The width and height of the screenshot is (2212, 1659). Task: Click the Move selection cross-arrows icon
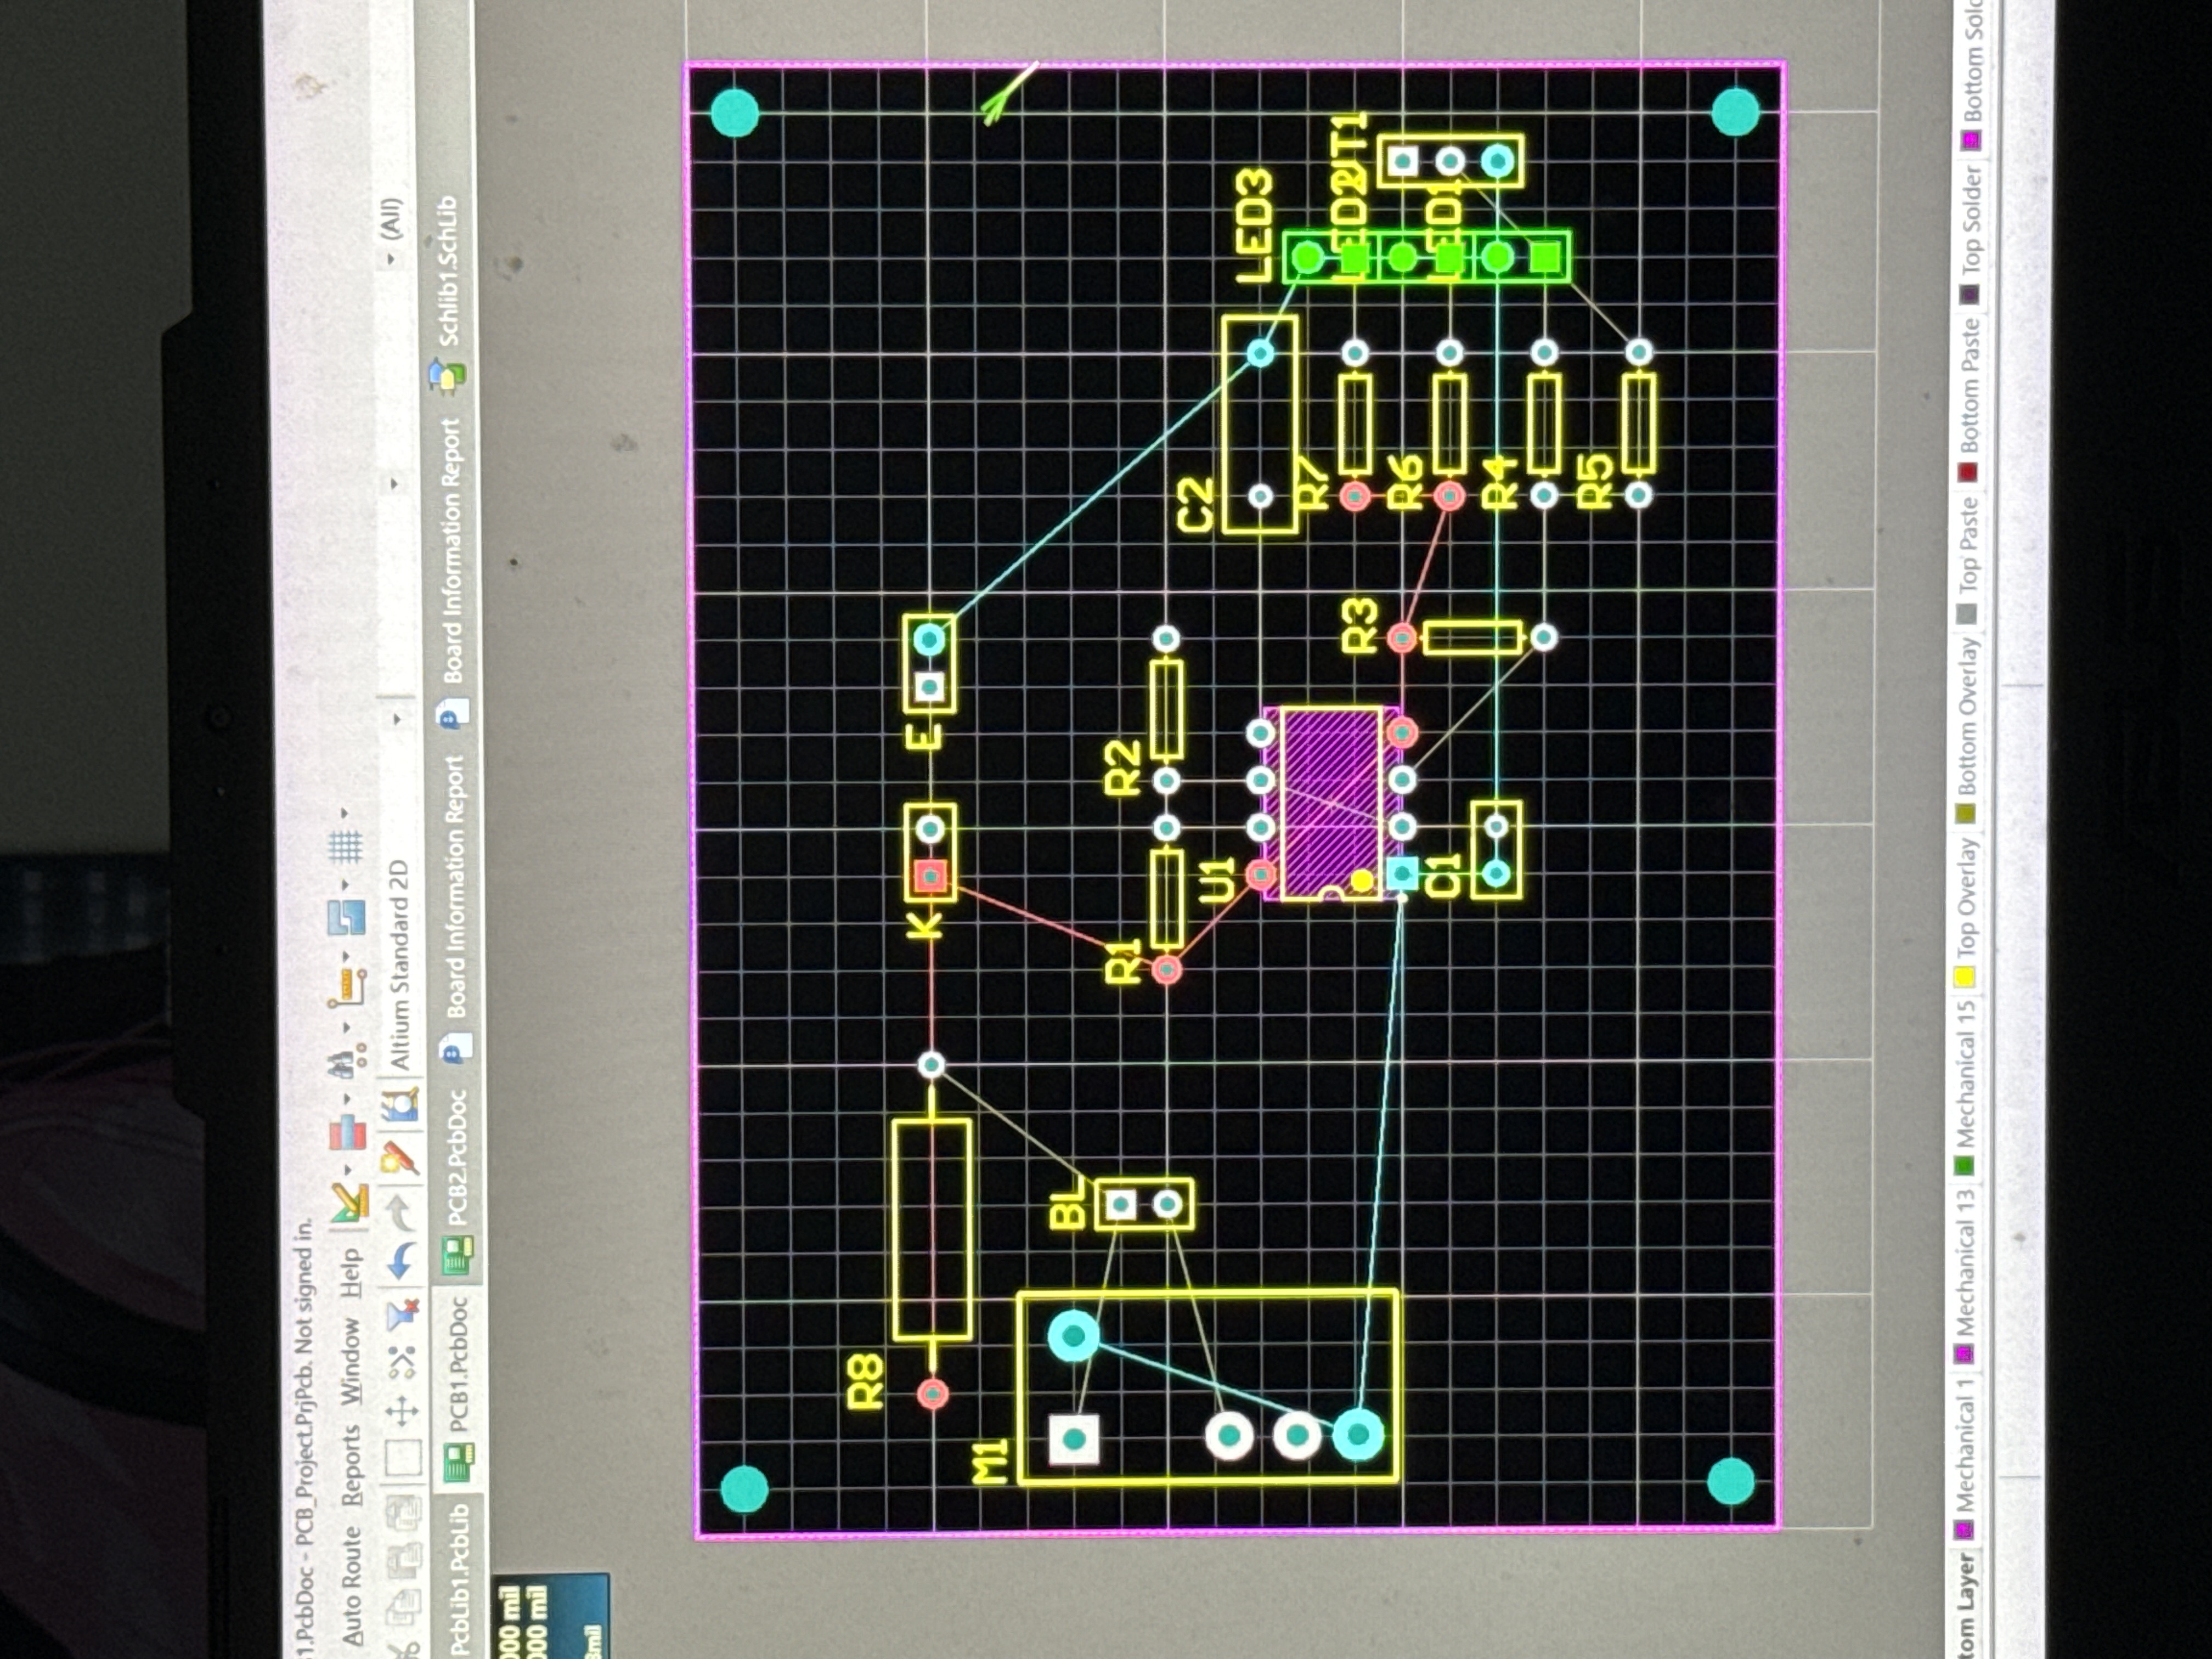click(402, 1412)
